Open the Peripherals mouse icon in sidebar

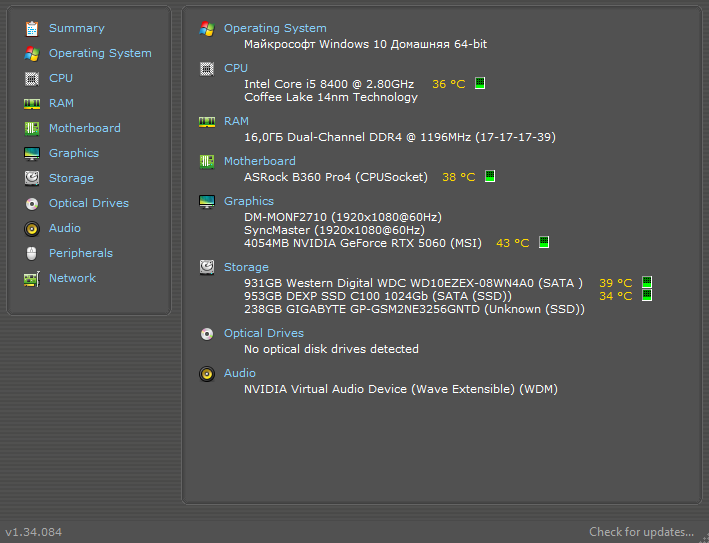tap(32, 253)
